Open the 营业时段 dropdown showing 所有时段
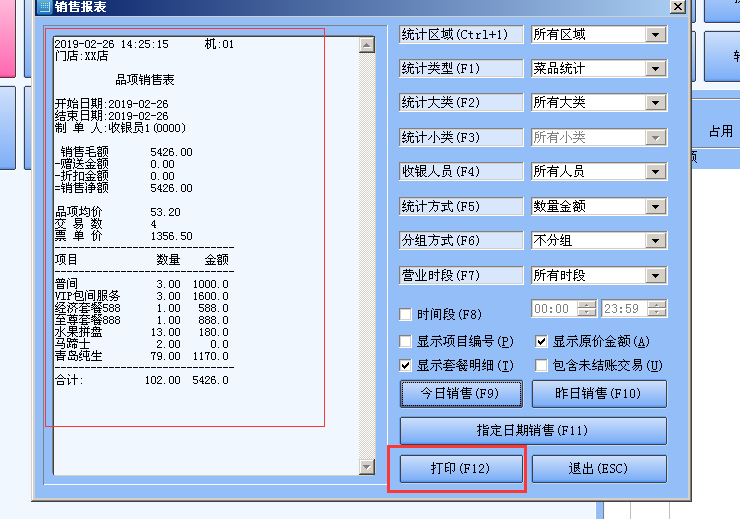740x519 pixels. 655,275
